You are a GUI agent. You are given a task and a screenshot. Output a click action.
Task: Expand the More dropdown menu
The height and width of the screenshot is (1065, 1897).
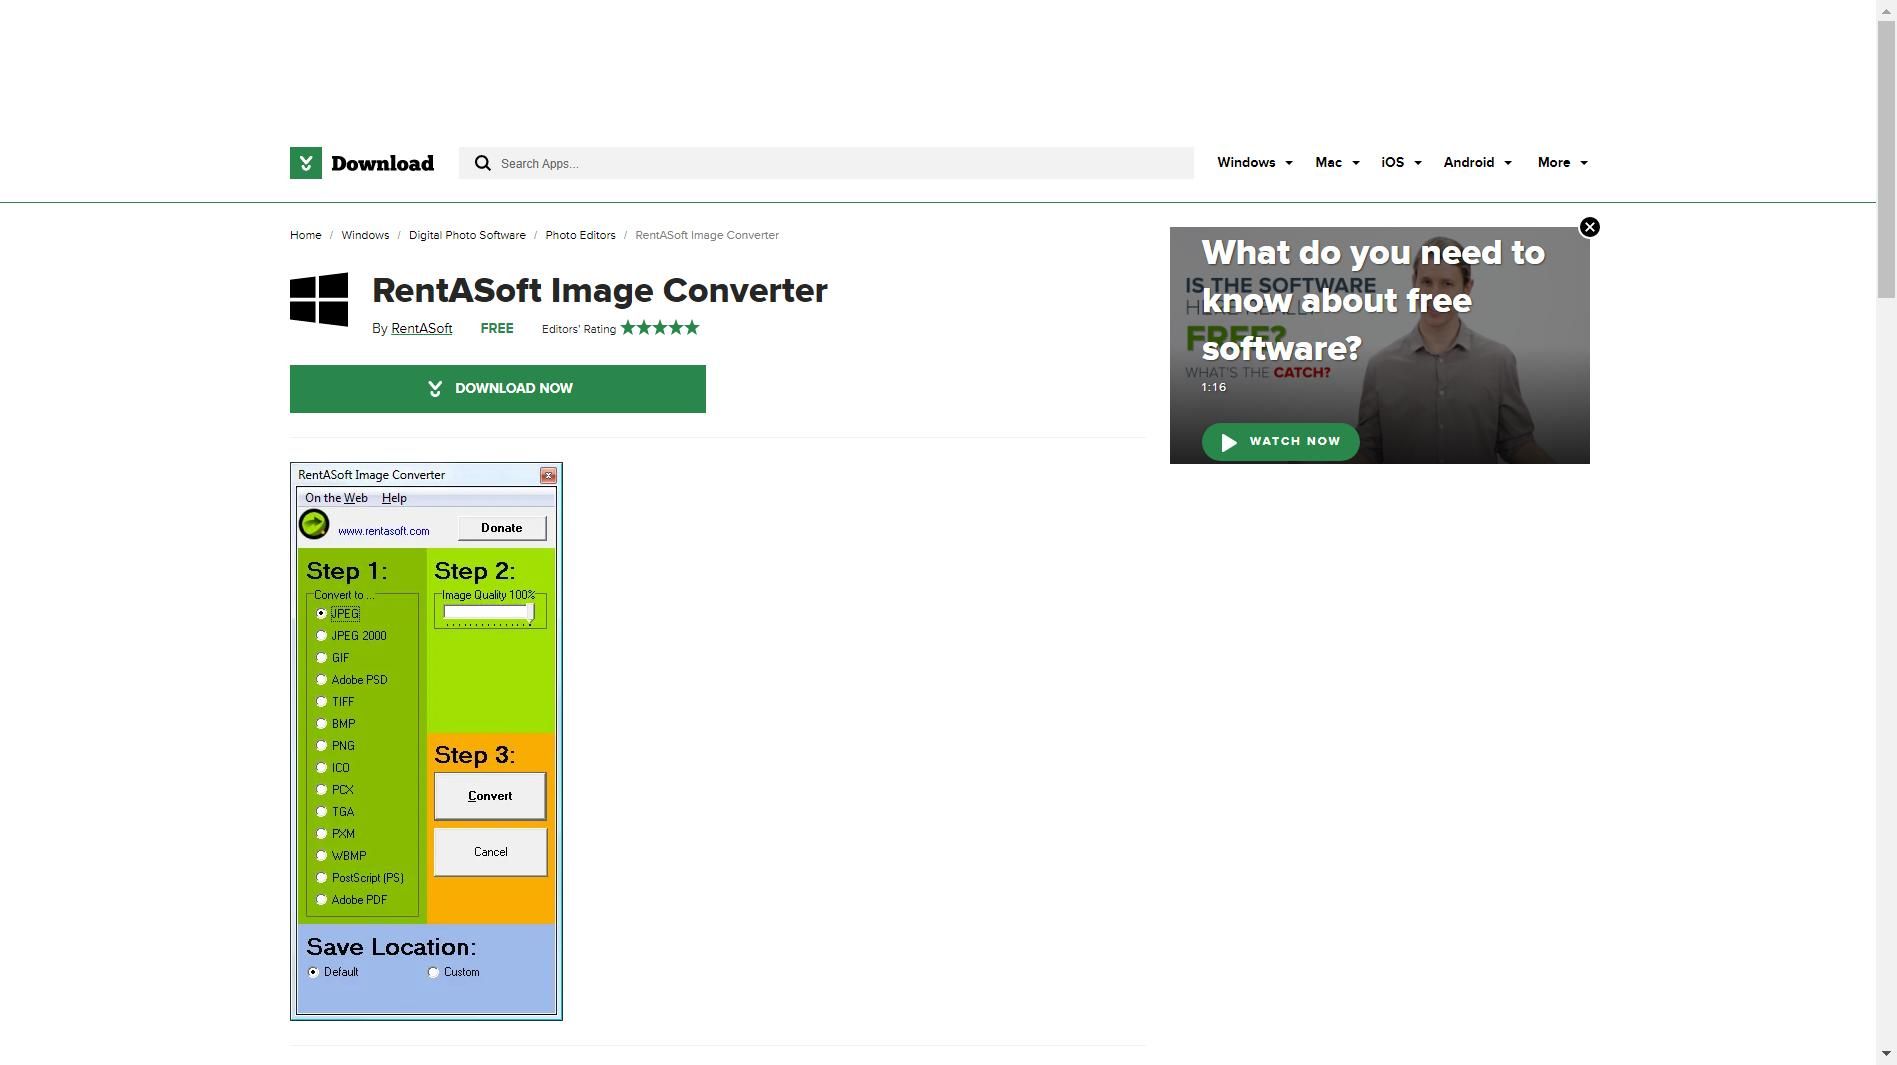(1562, 162)
